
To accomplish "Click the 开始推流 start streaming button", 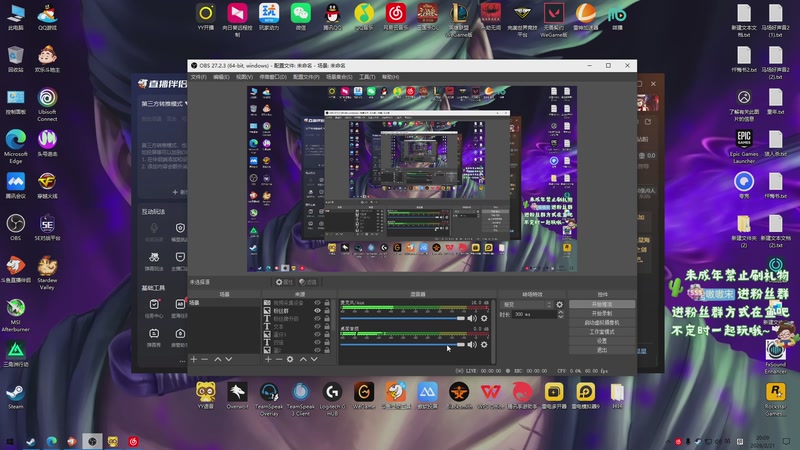I will tap(602, 304).
